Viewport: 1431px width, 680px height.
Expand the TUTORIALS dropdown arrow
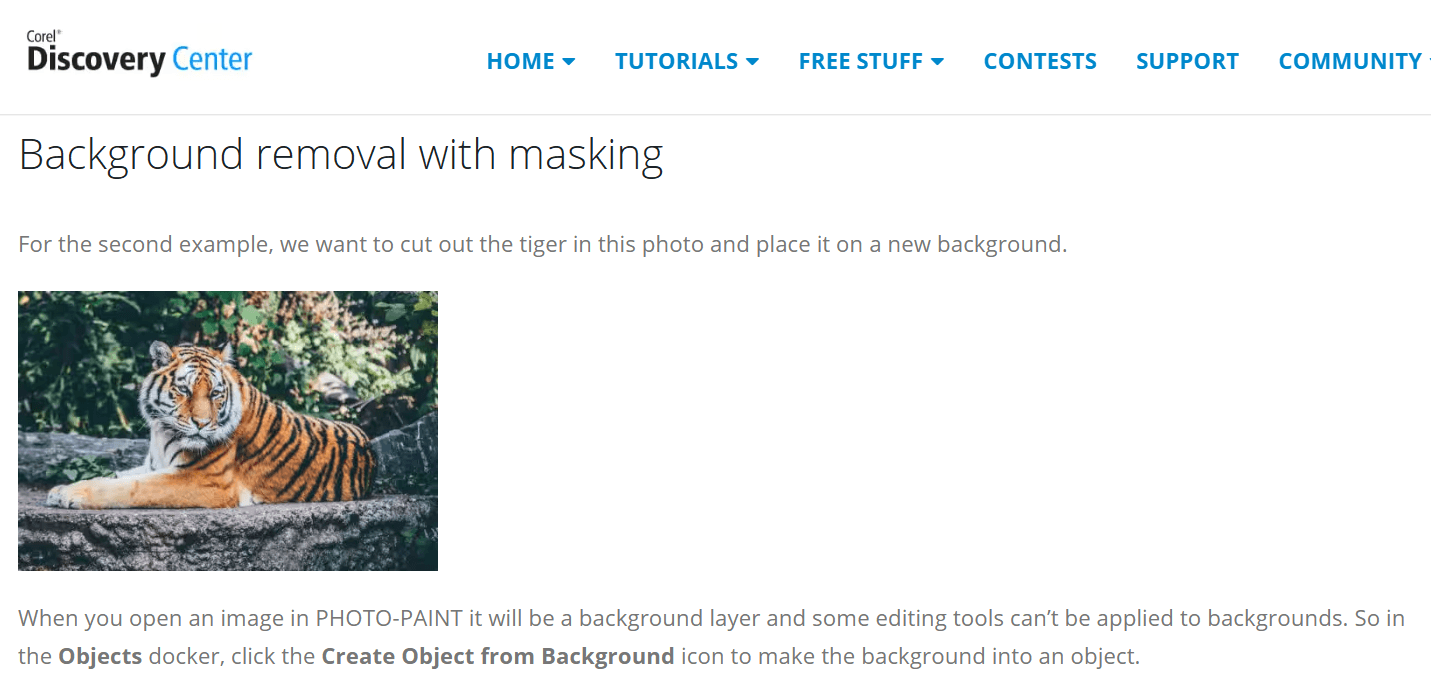click(x=752, y=62)
